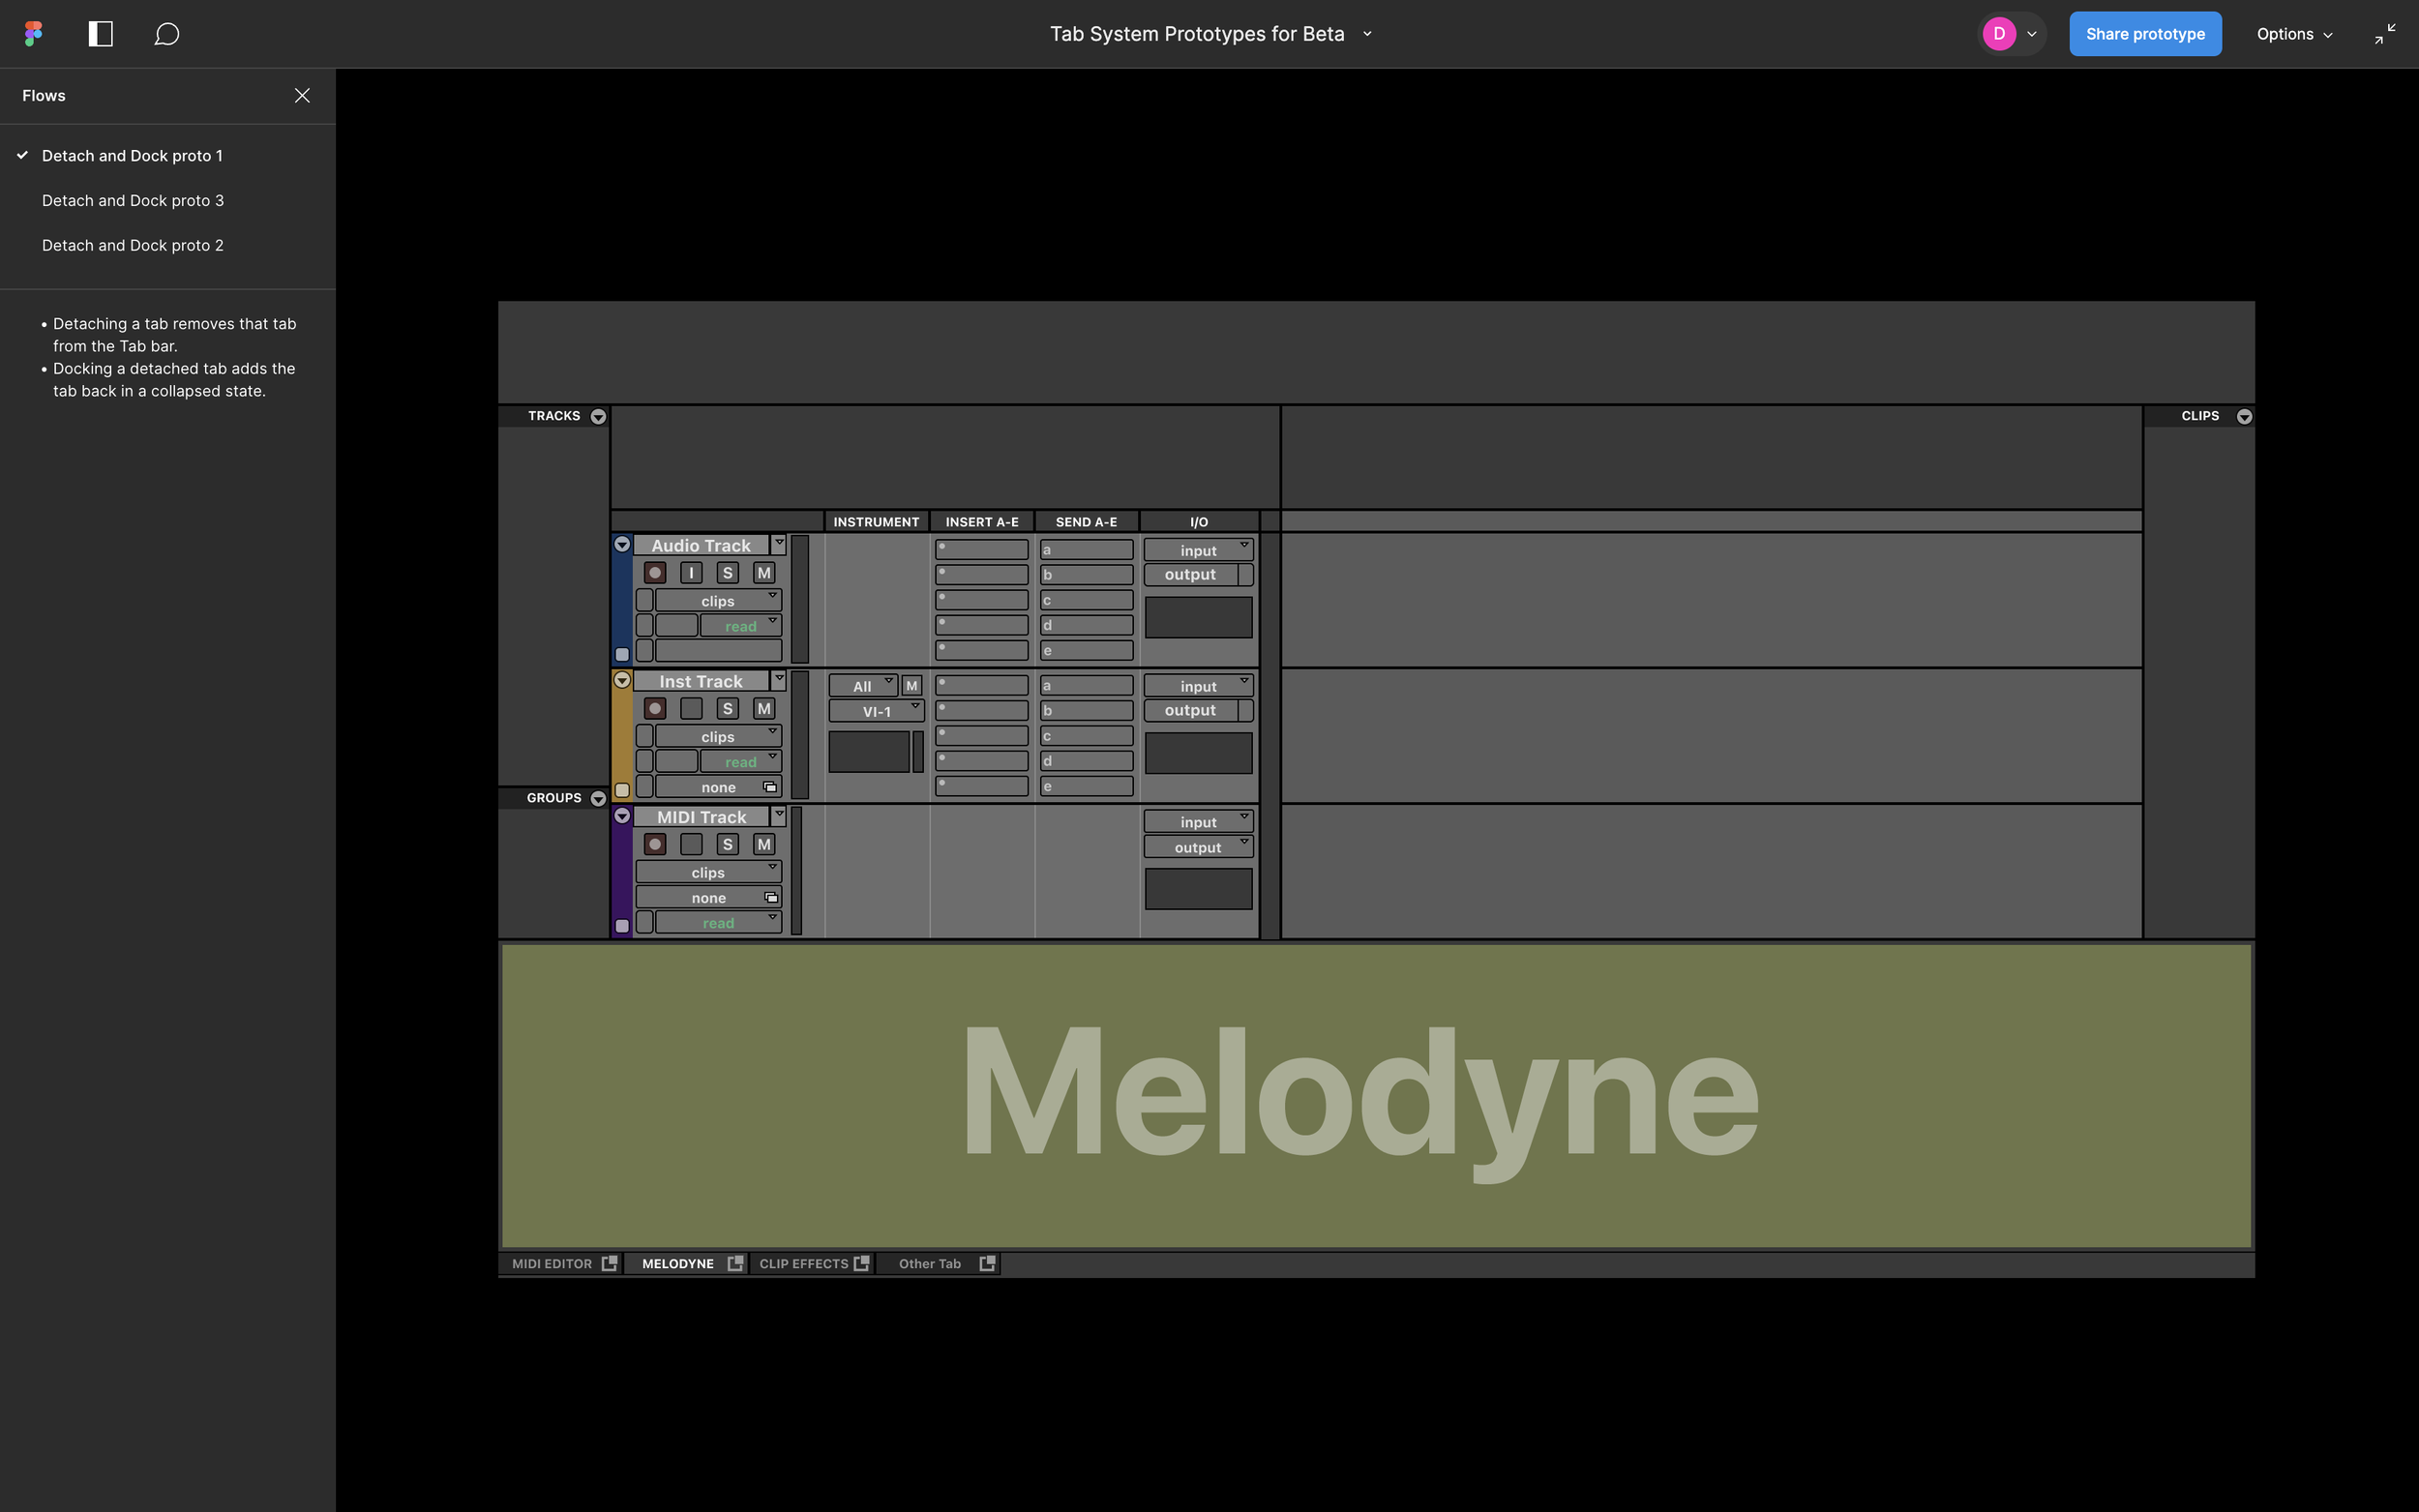Open prototype title dropdown chevron
This screenshot has width=2419, height=1512.
pos(1367,34)
